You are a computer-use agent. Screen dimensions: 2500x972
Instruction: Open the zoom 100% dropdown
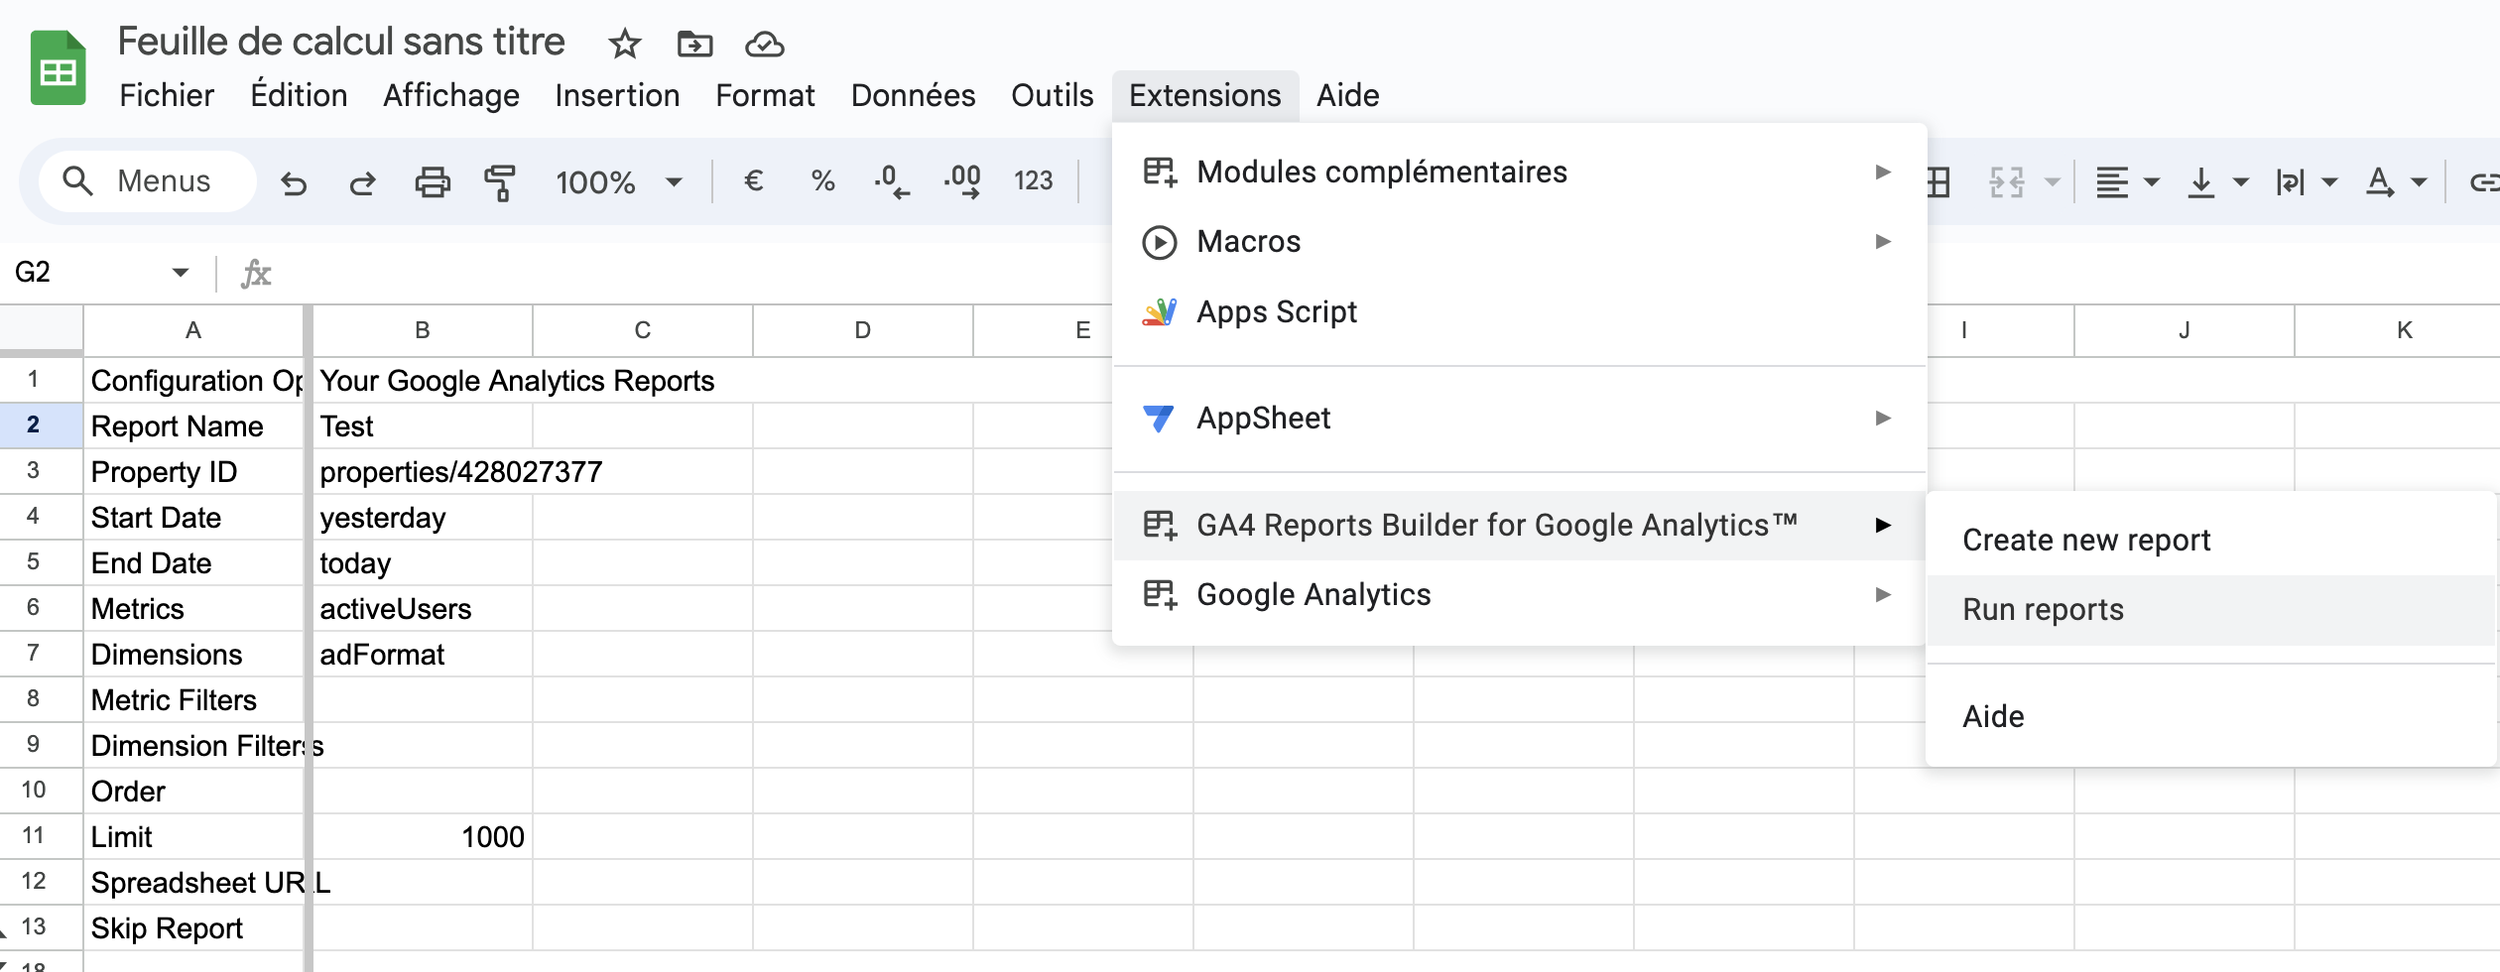pyautogui.click(x=619, y=182)
